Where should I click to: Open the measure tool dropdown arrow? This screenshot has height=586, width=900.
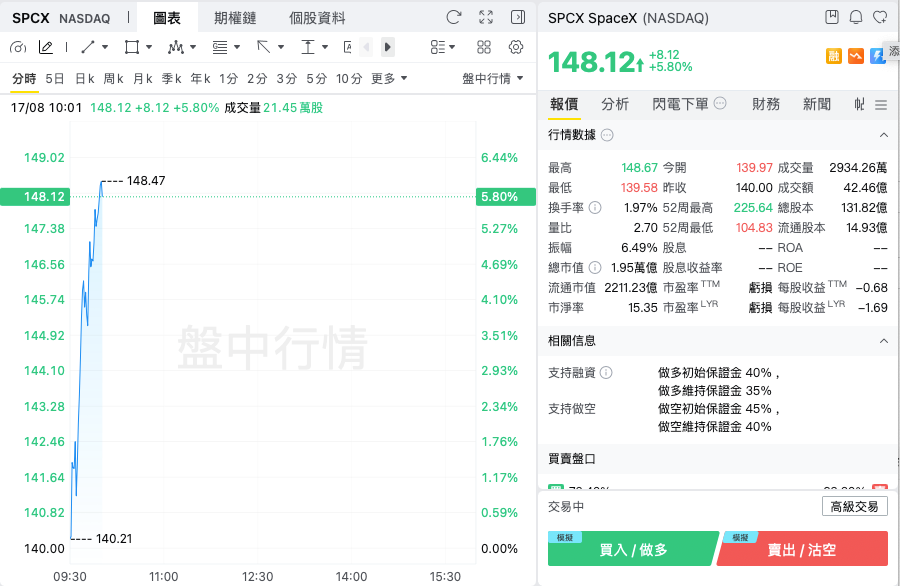(x=325, y=47)
